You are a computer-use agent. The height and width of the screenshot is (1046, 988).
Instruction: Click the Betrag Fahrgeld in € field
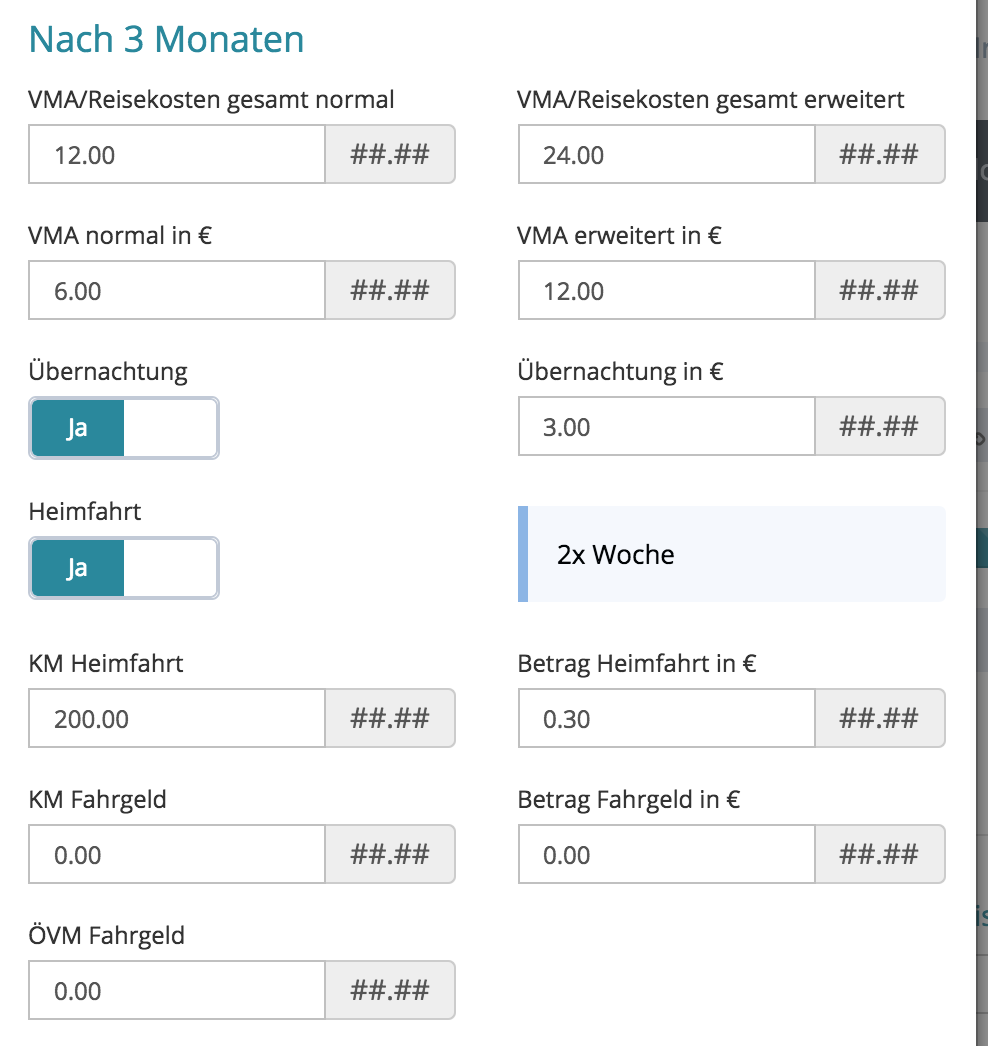[667, 855]
